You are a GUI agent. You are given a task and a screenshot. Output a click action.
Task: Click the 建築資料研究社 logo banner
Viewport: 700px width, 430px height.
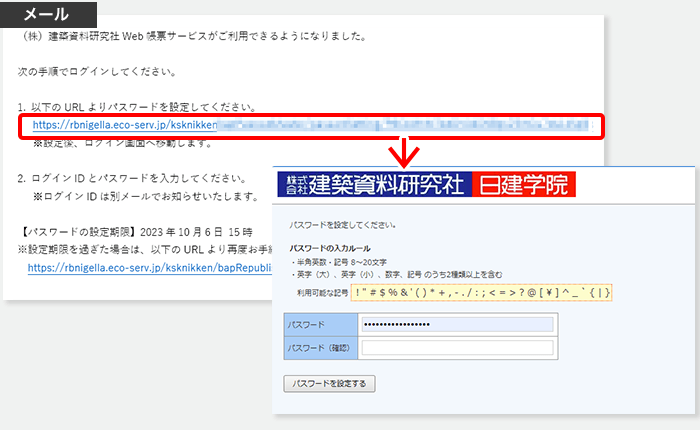pyautogui.click(x=375, y=184)
